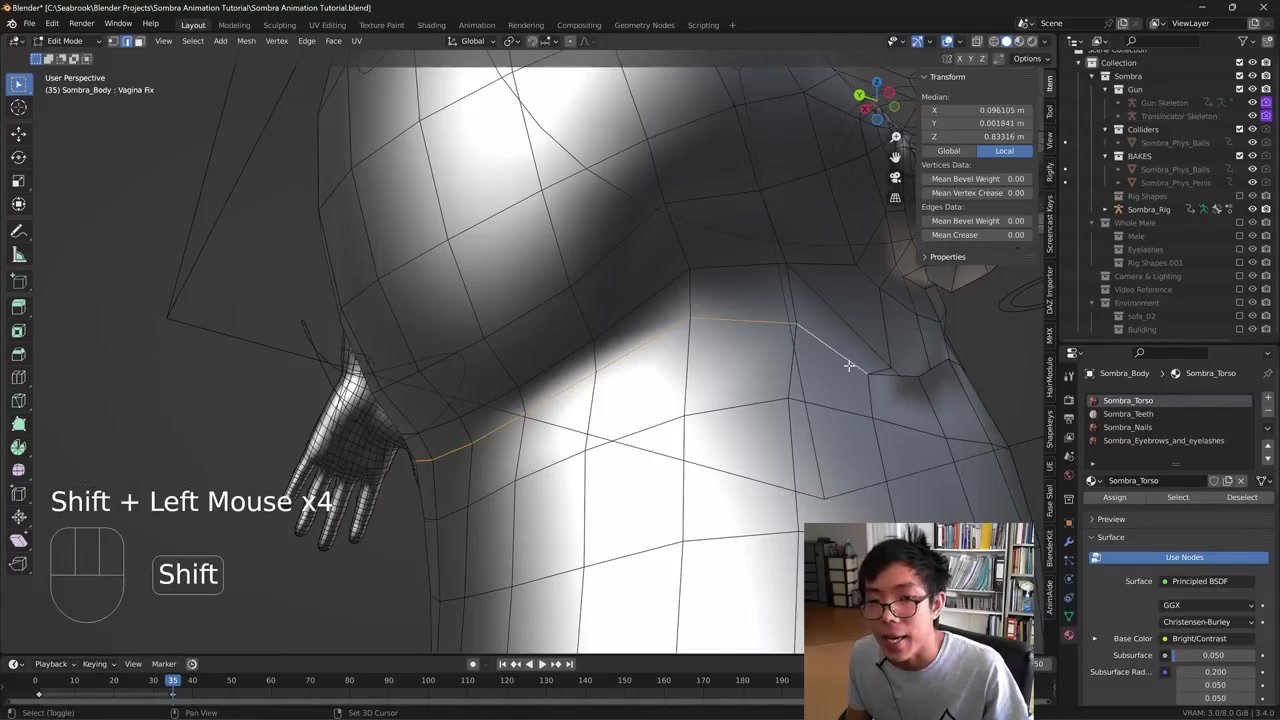Viewport: 1280px width, 720px height.
Task: Select the Measure tool
Action: 18,255
